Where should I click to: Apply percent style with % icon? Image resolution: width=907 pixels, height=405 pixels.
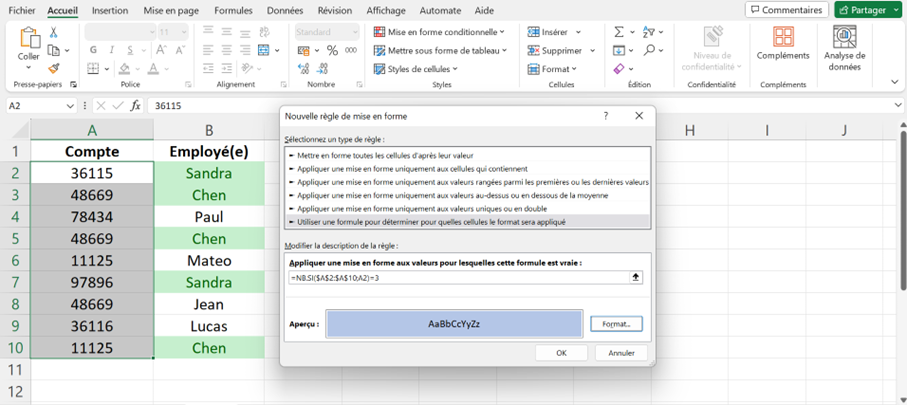(332, 50)
